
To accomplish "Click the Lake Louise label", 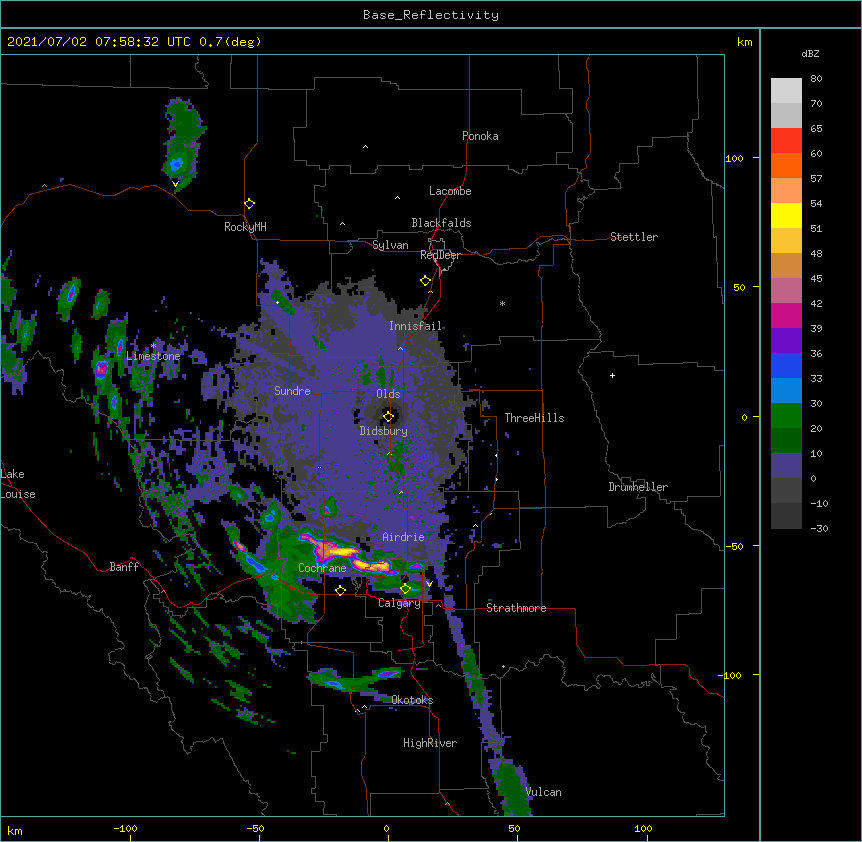I will coord(18,484).
